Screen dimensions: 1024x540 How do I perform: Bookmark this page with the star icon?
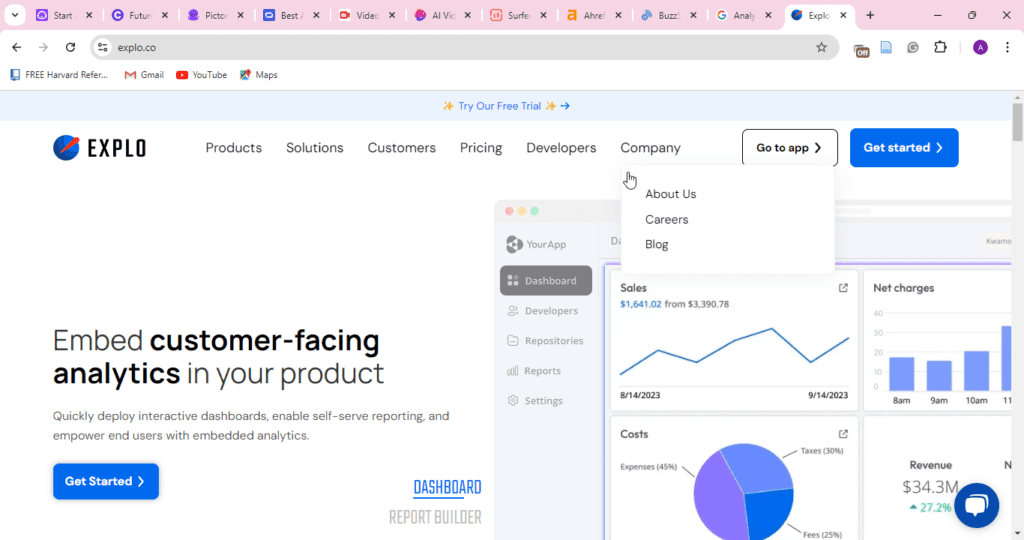821,47
